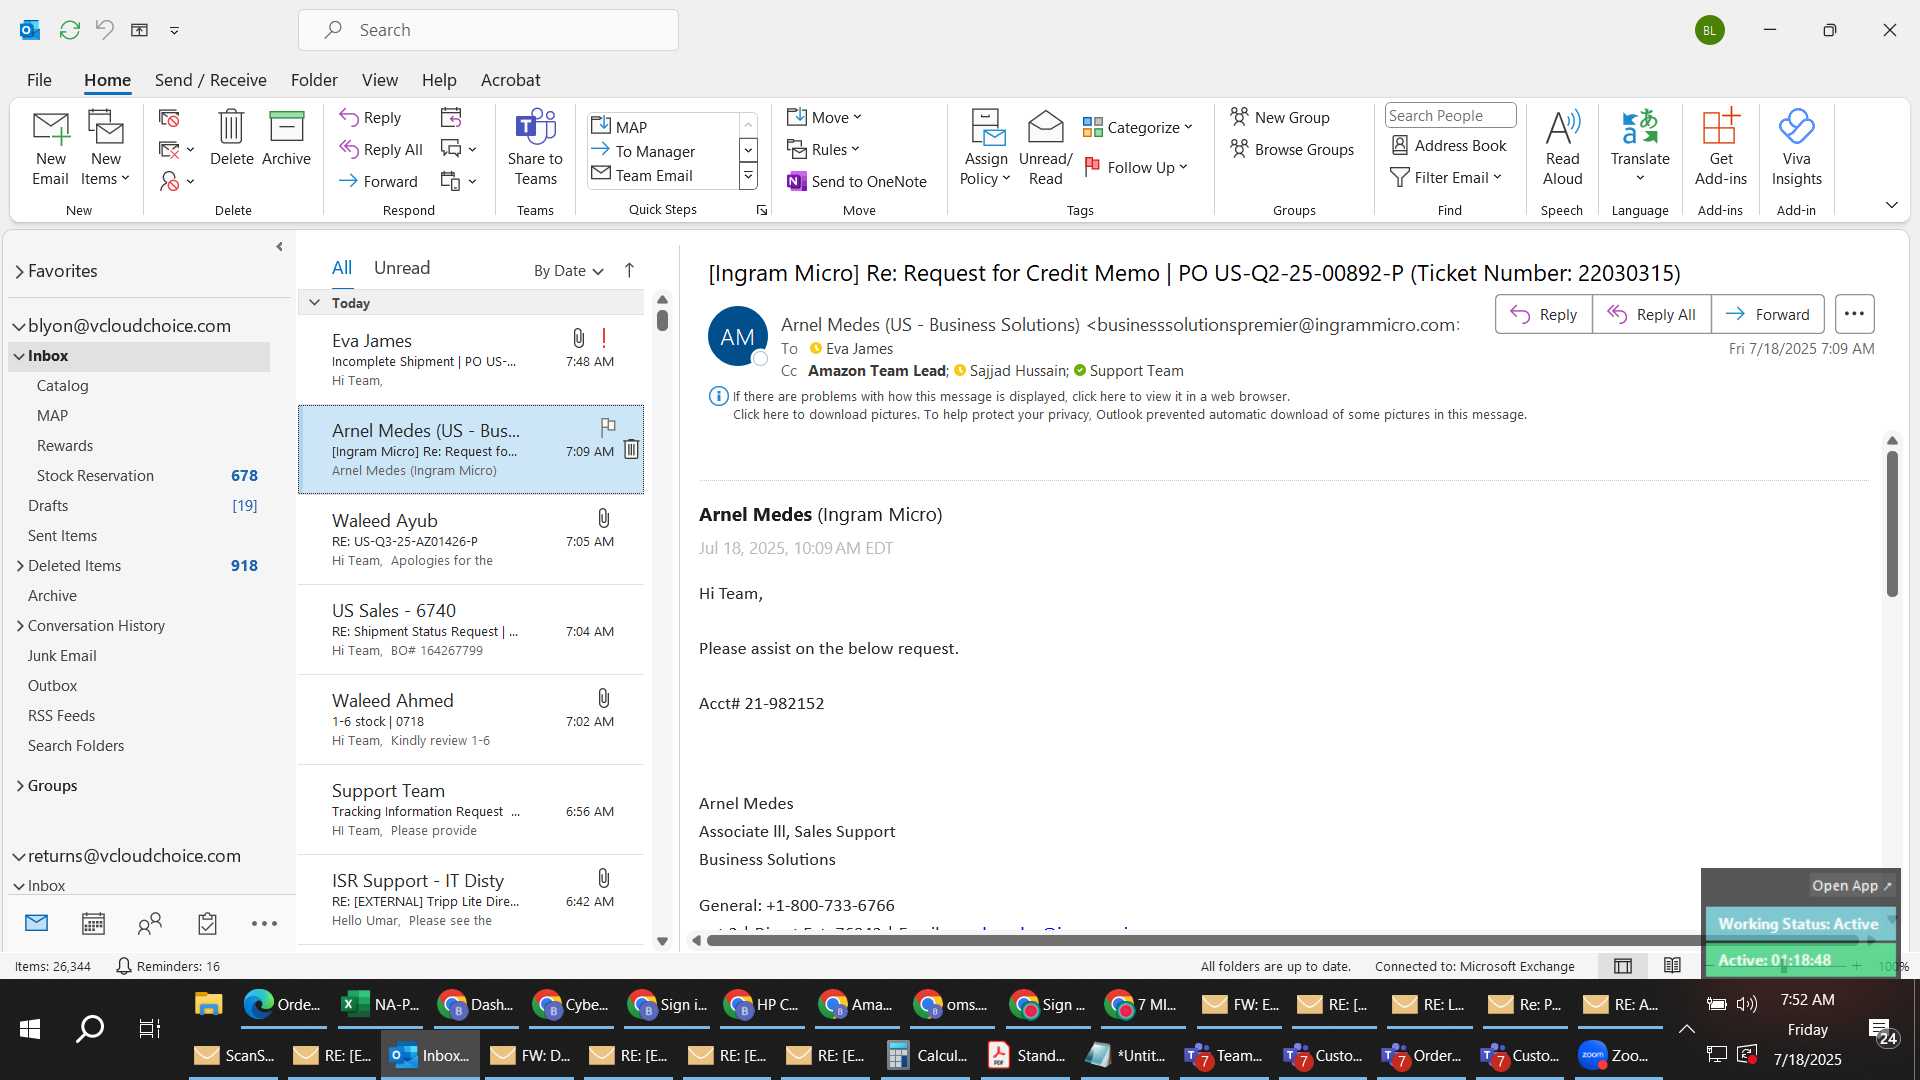This screenshot has width=1920, height=1080.
Task: Open the Move dropdown in ribbon
Action: [824, 117]
